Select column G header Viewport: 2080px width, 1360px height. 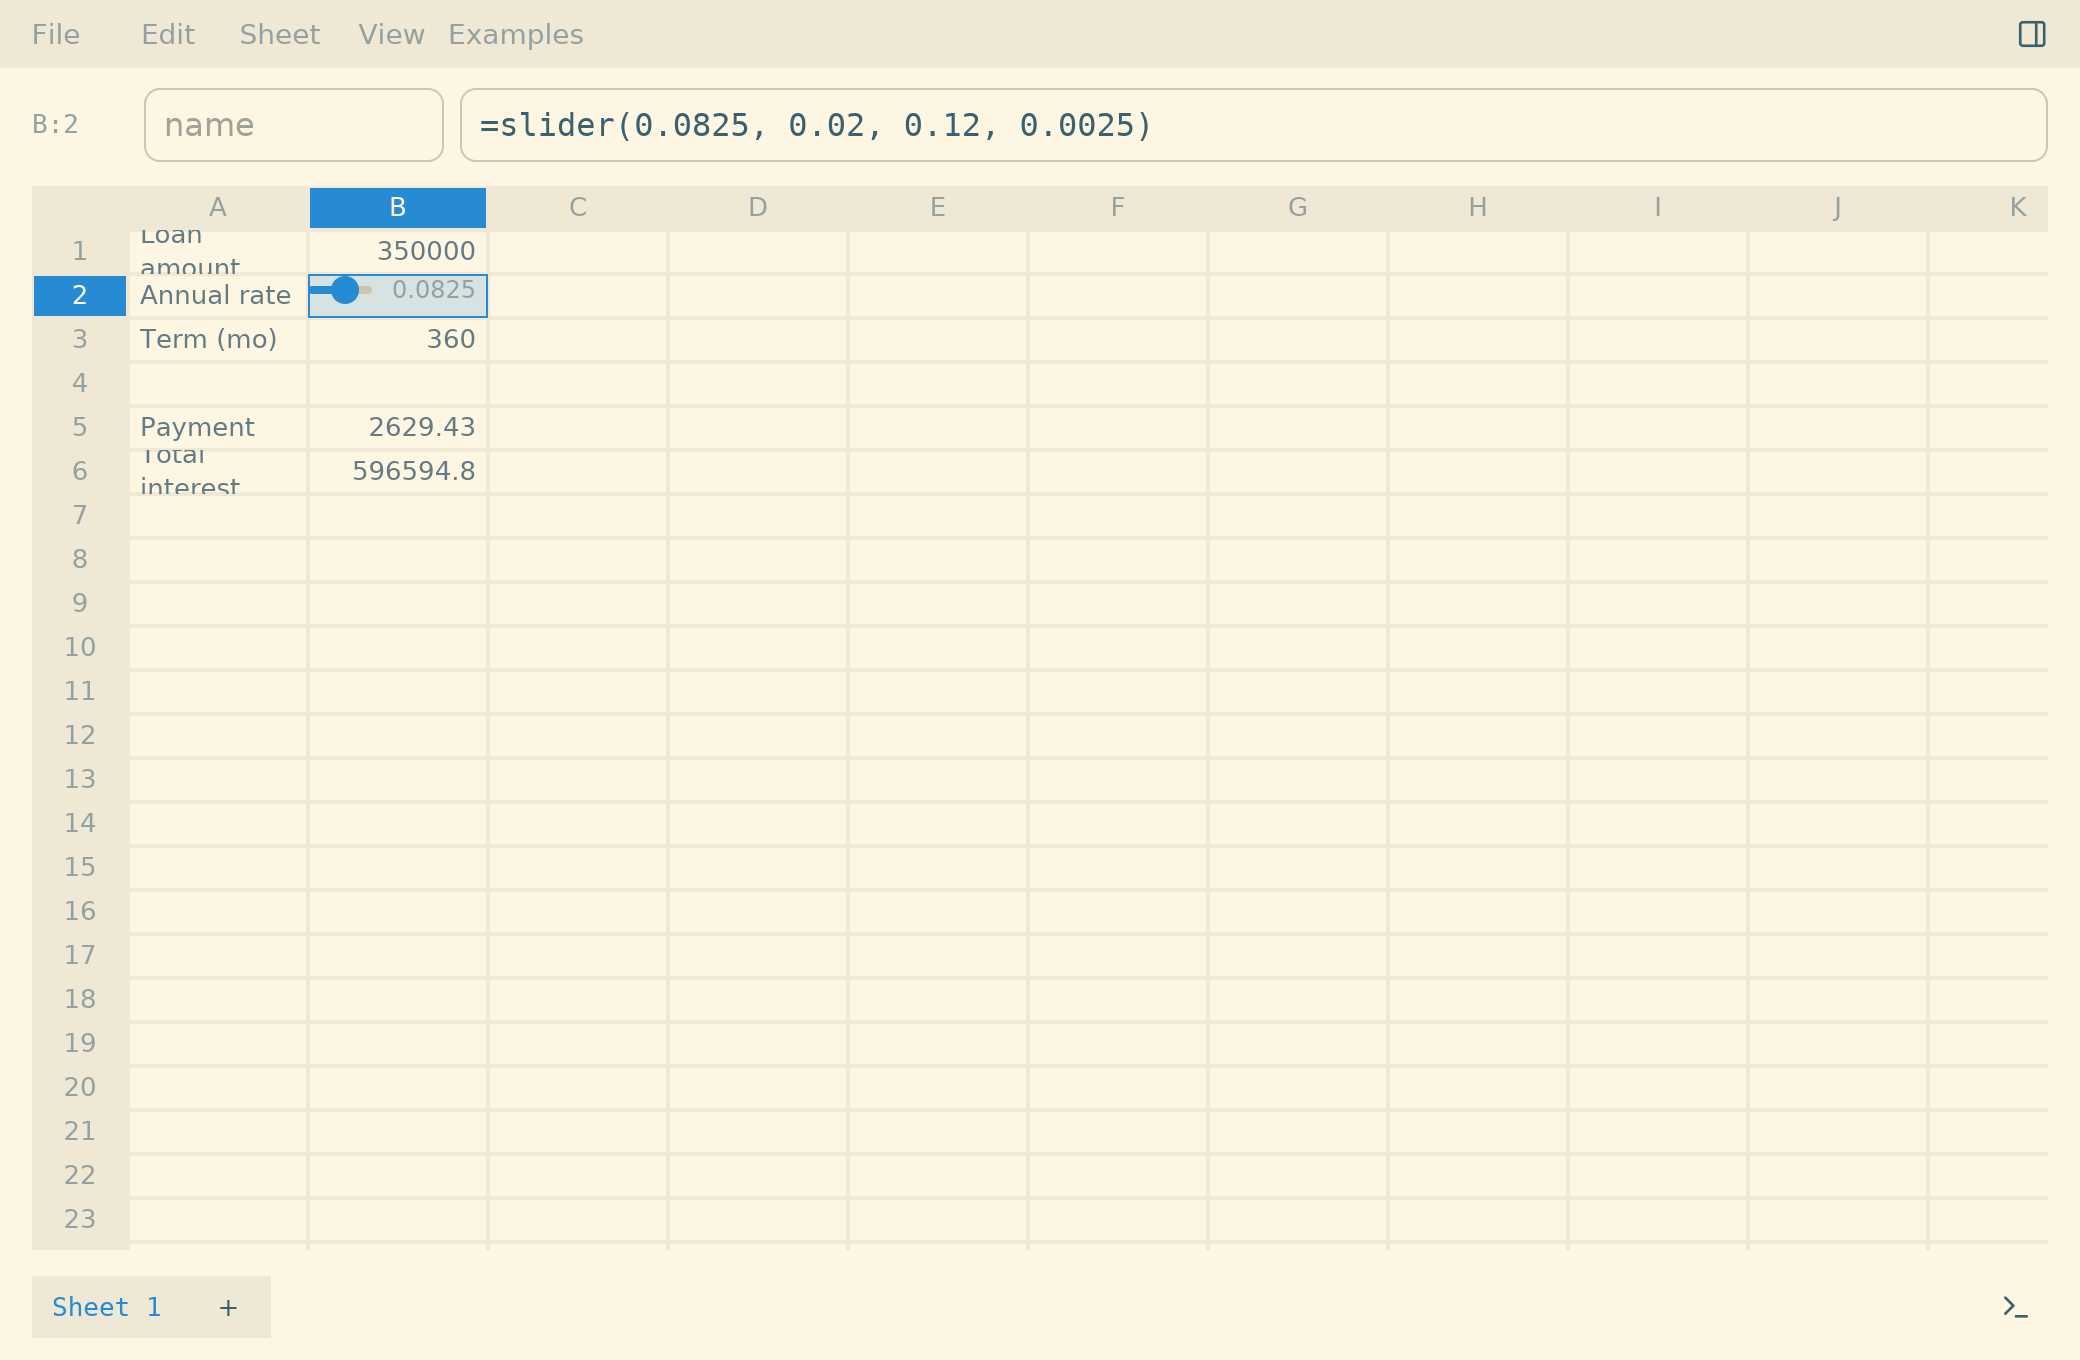pos(1298,208)
